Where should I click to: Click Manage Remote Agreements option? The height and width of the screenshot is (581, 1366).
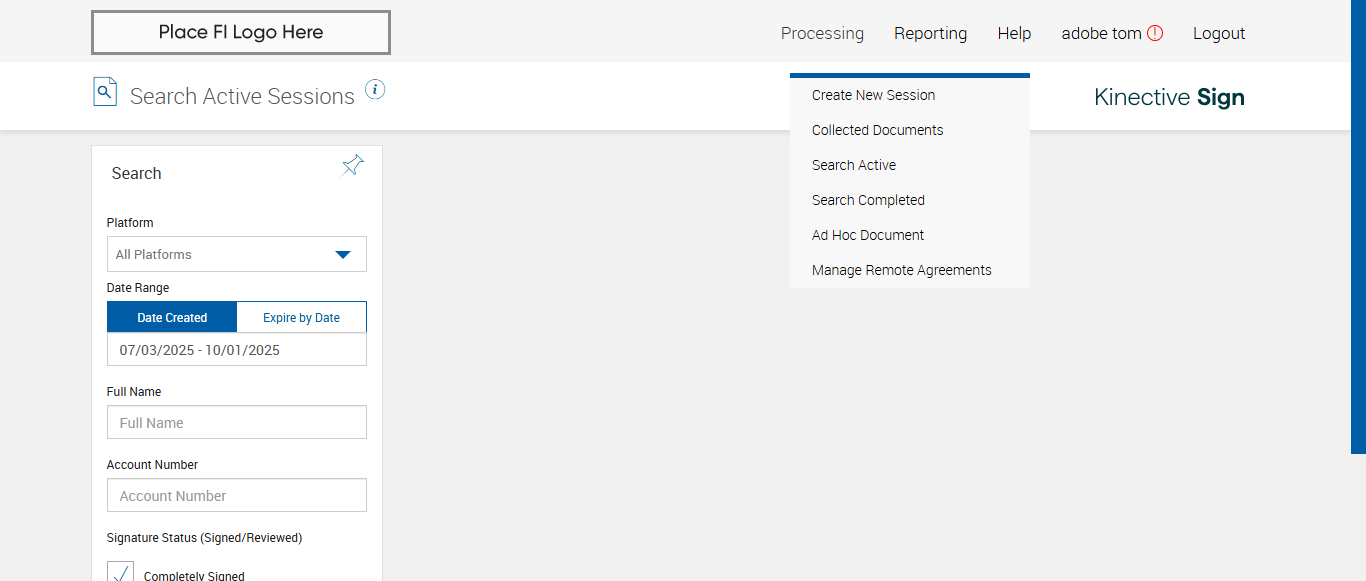pyautogui.click(x=901, y=270)
